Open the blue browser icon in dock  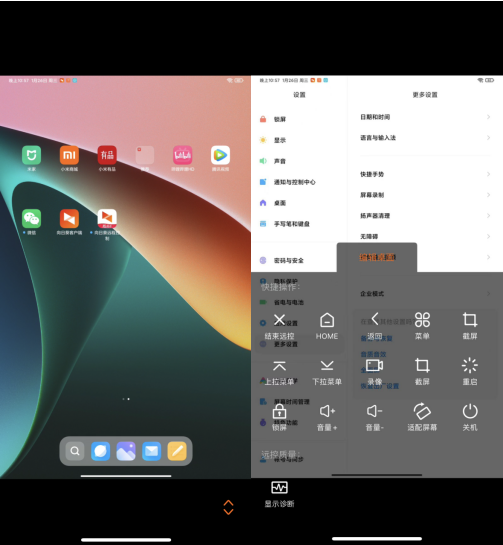click(100, 451)
